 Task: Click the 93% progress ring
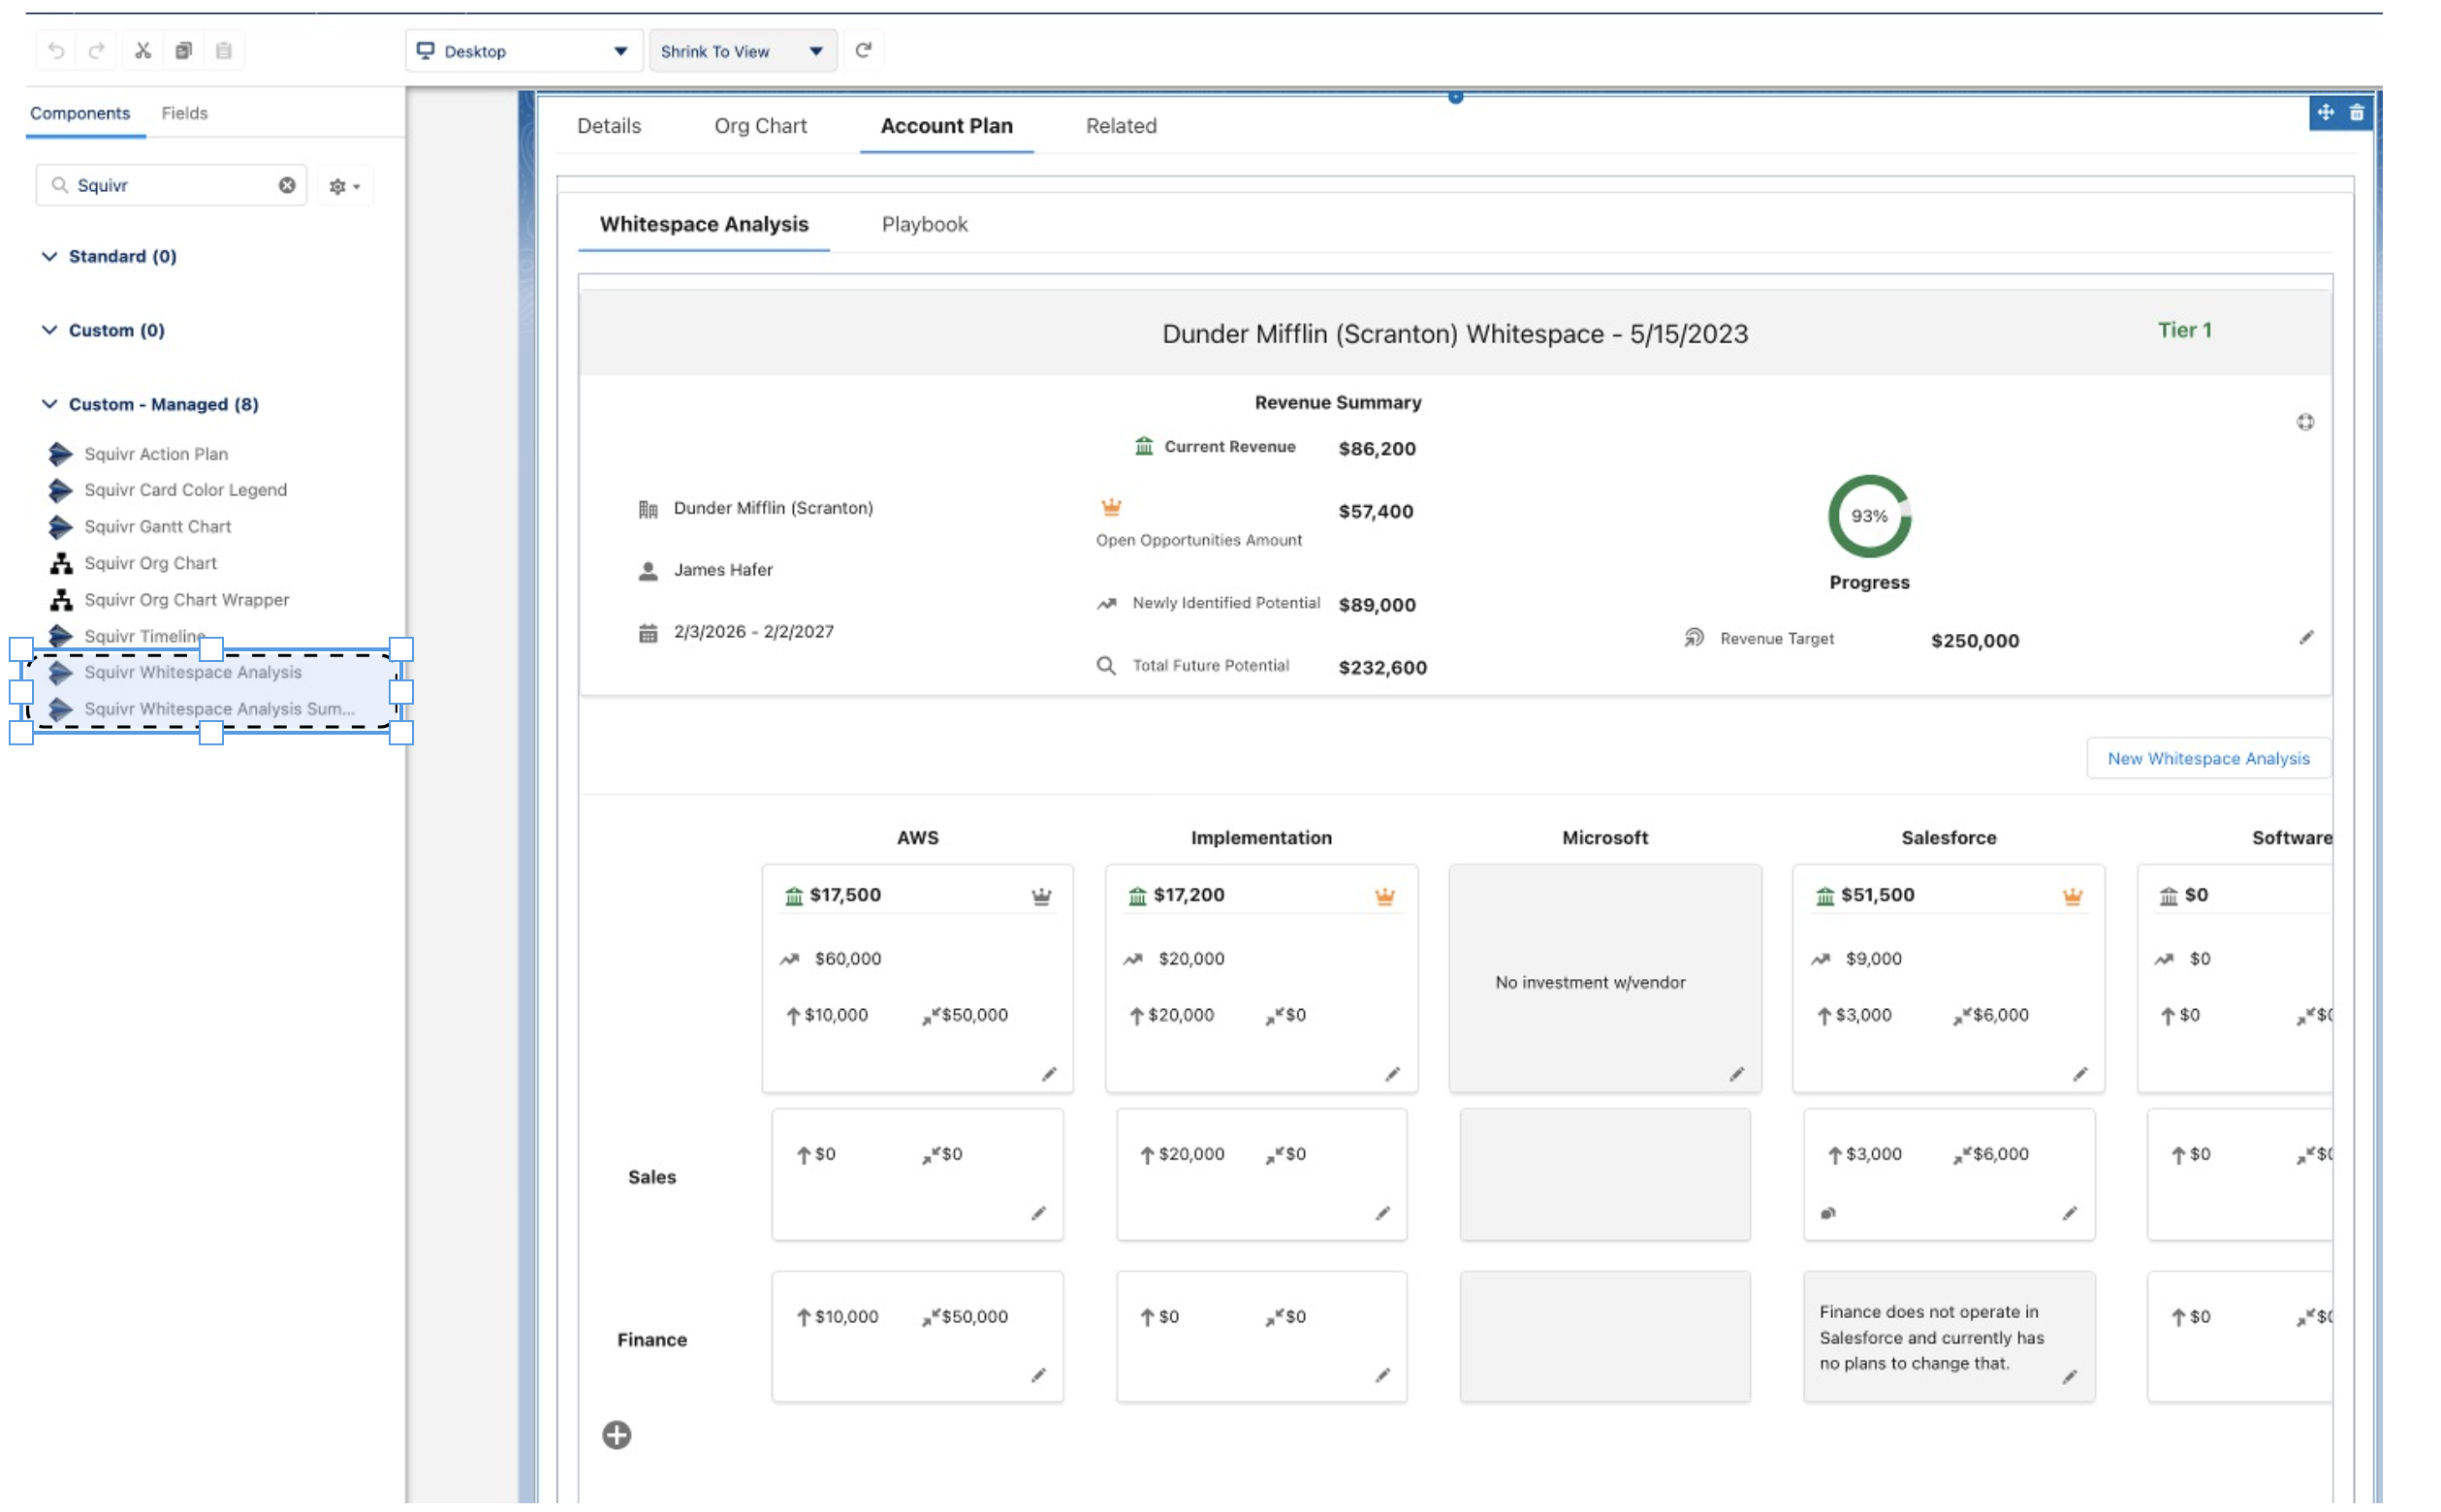click(1869, 516)
